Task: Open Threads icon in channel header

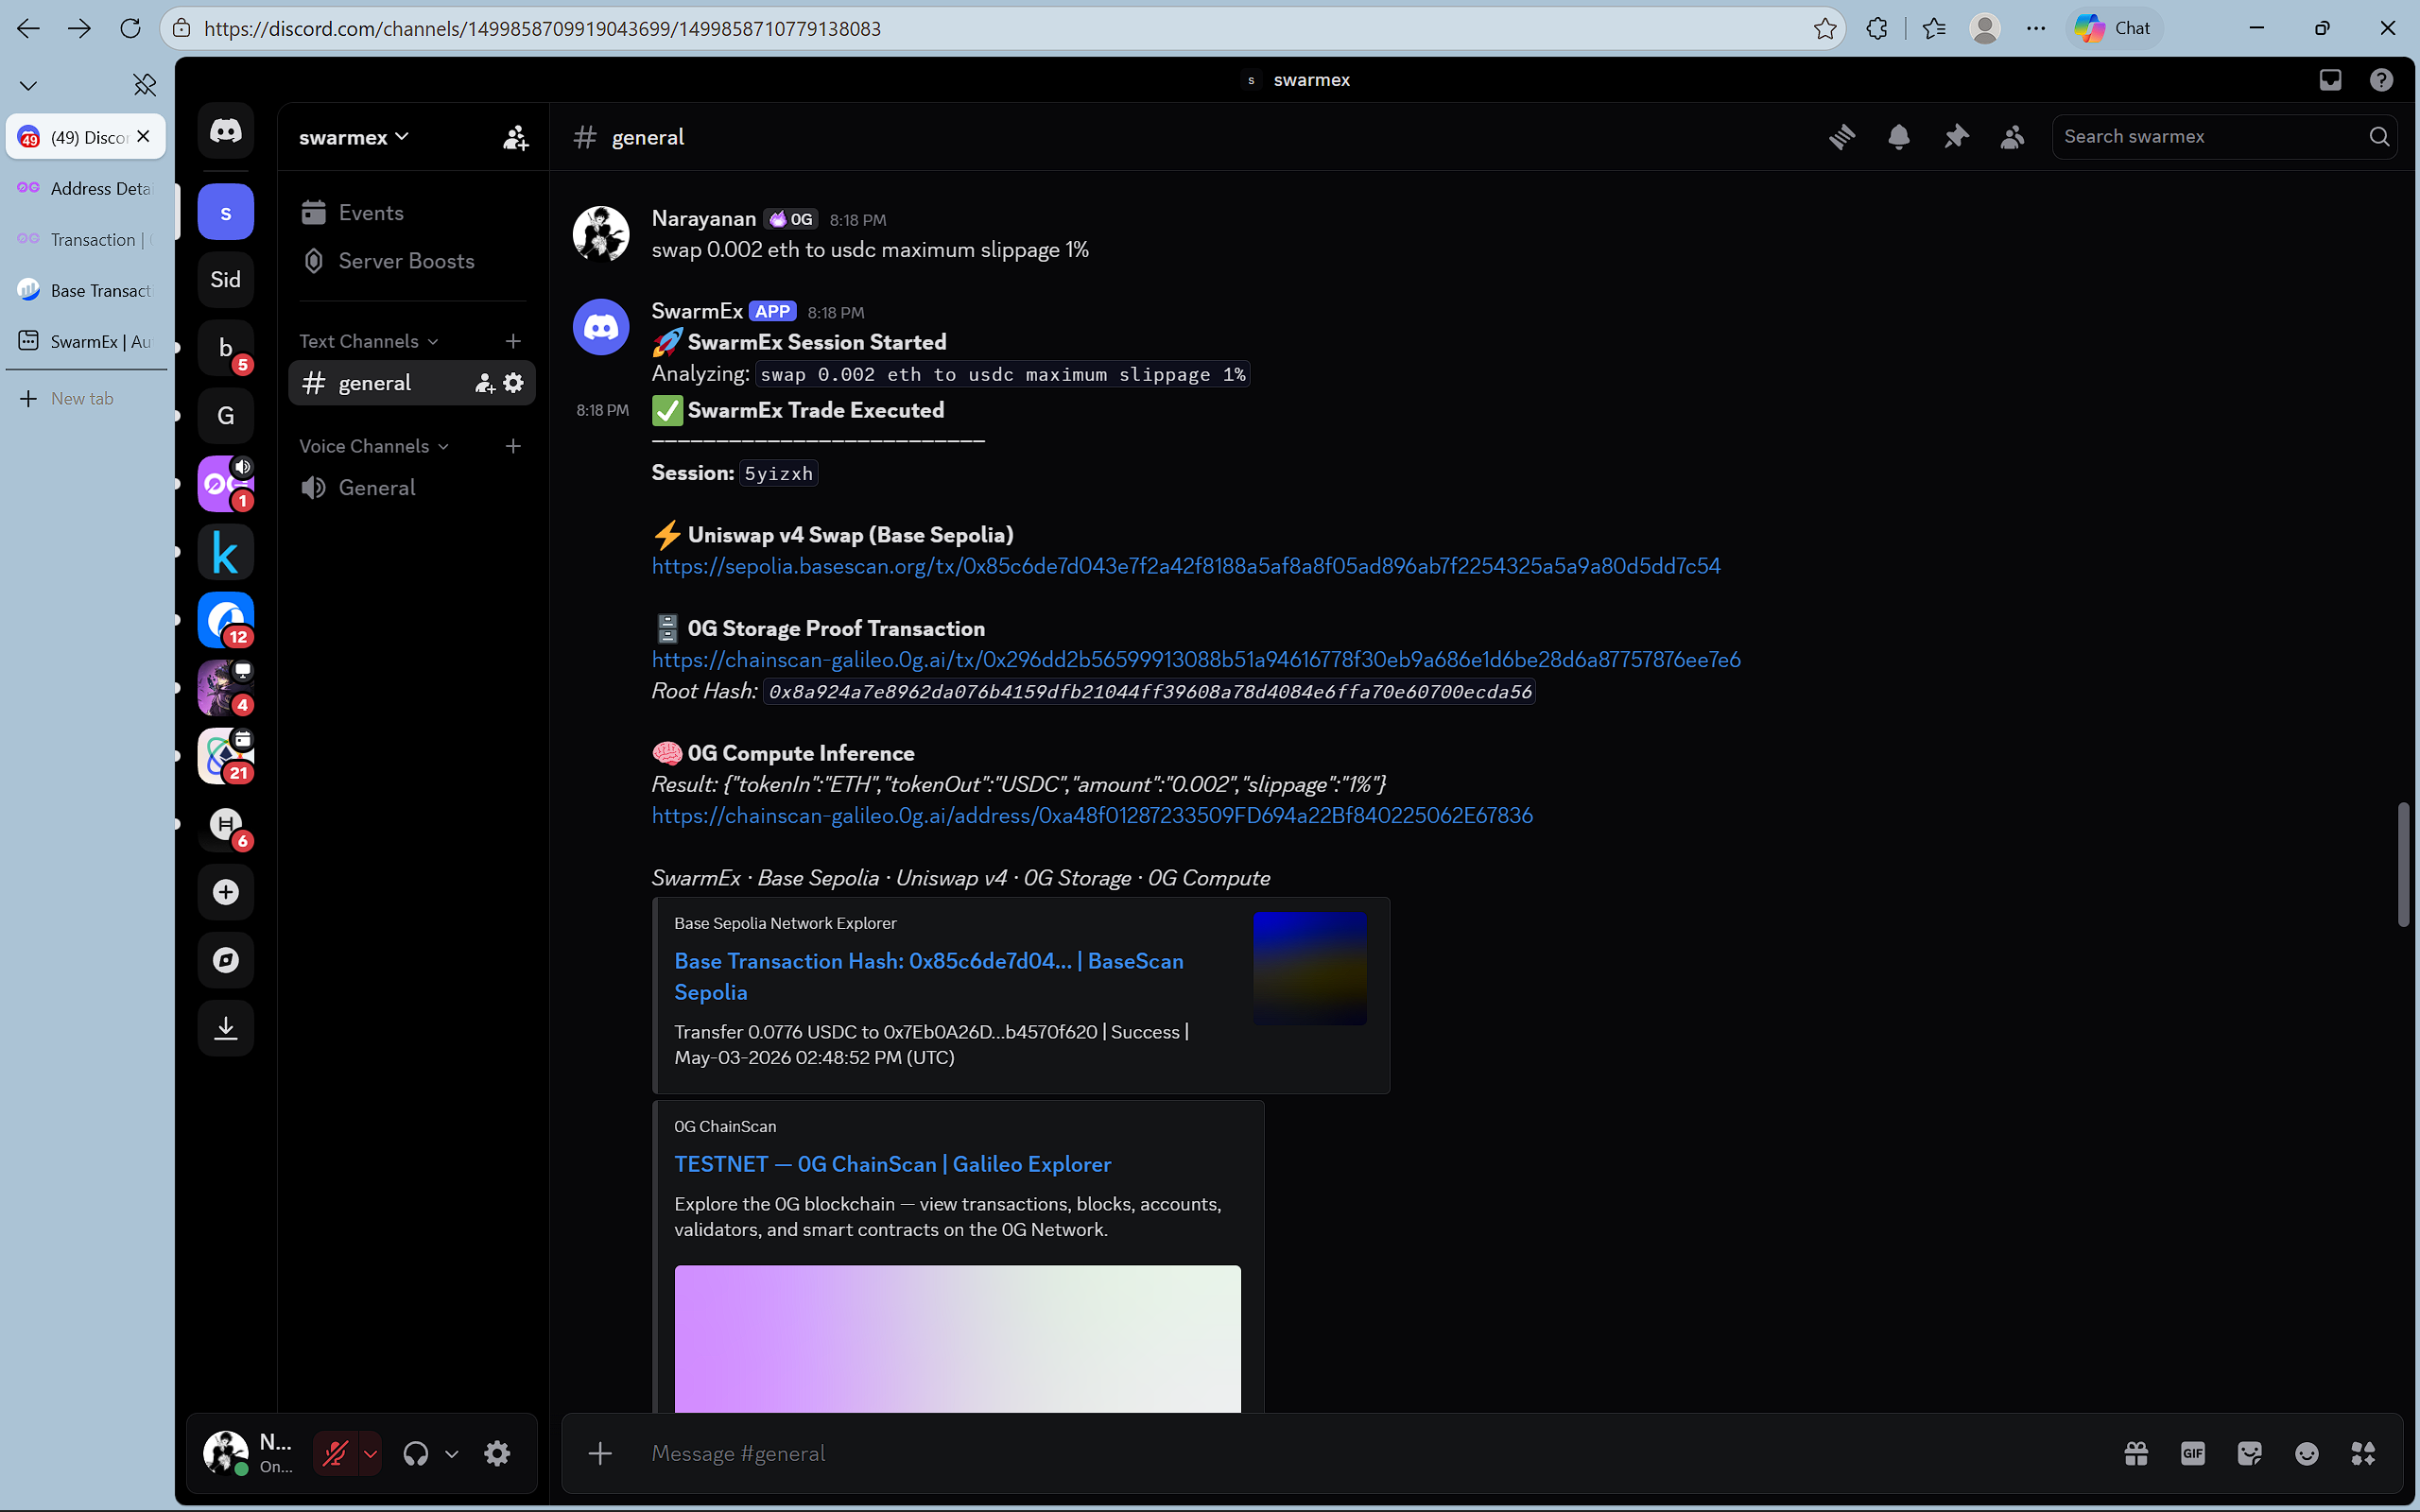Action: pos(1842,137)
